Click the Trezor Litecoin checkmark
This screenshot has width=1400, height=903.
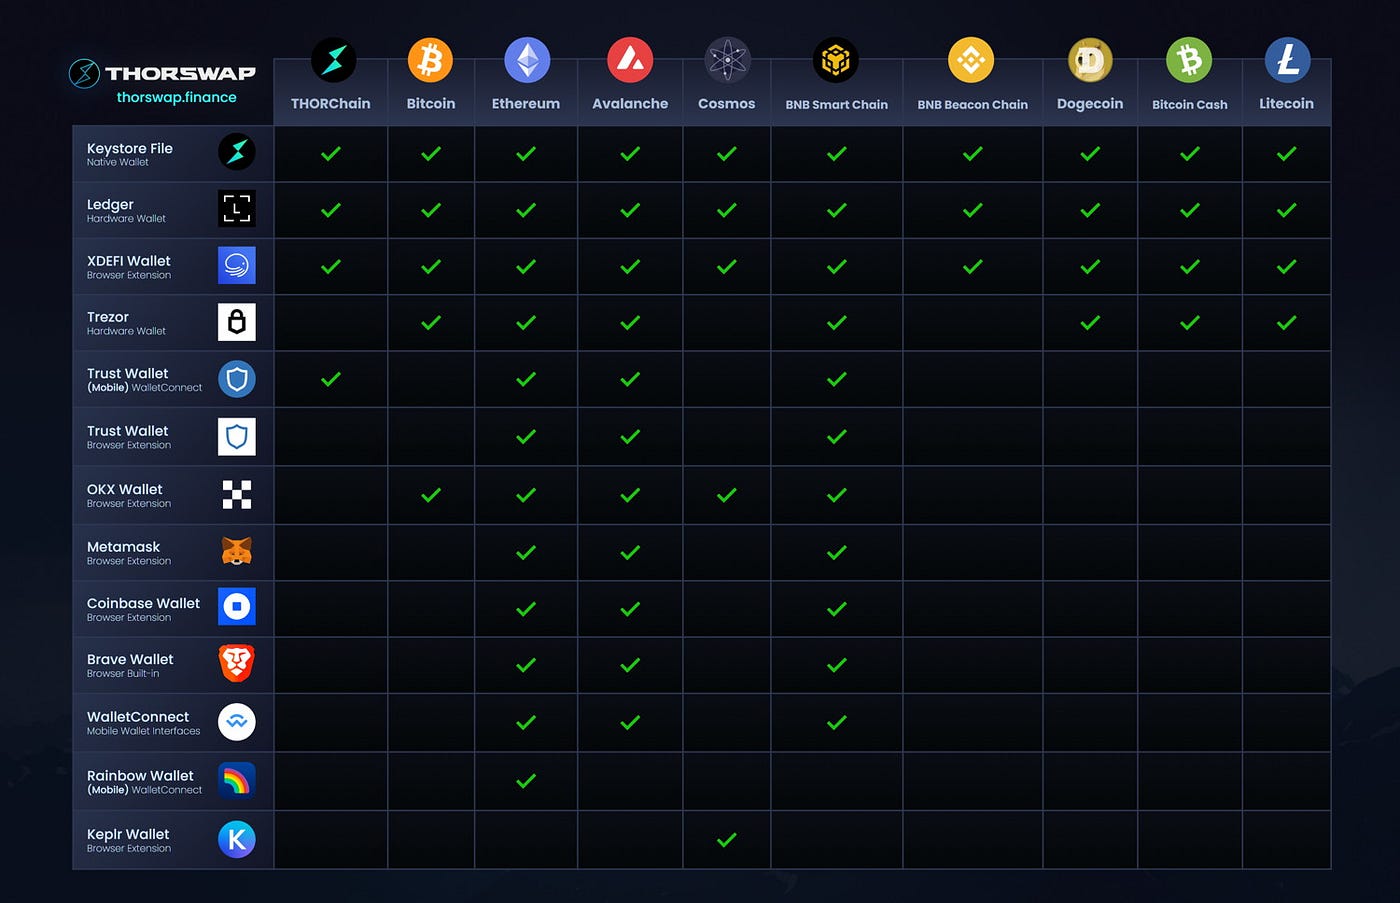coord(1287,322)
